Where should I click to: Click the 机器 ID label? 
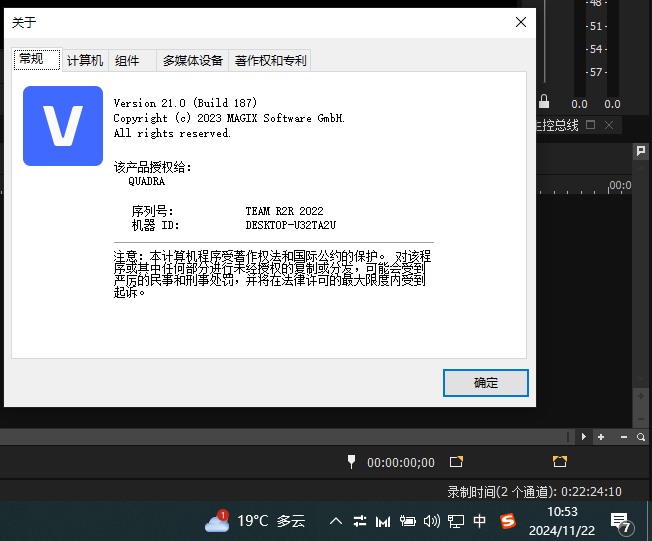(156, 225)
